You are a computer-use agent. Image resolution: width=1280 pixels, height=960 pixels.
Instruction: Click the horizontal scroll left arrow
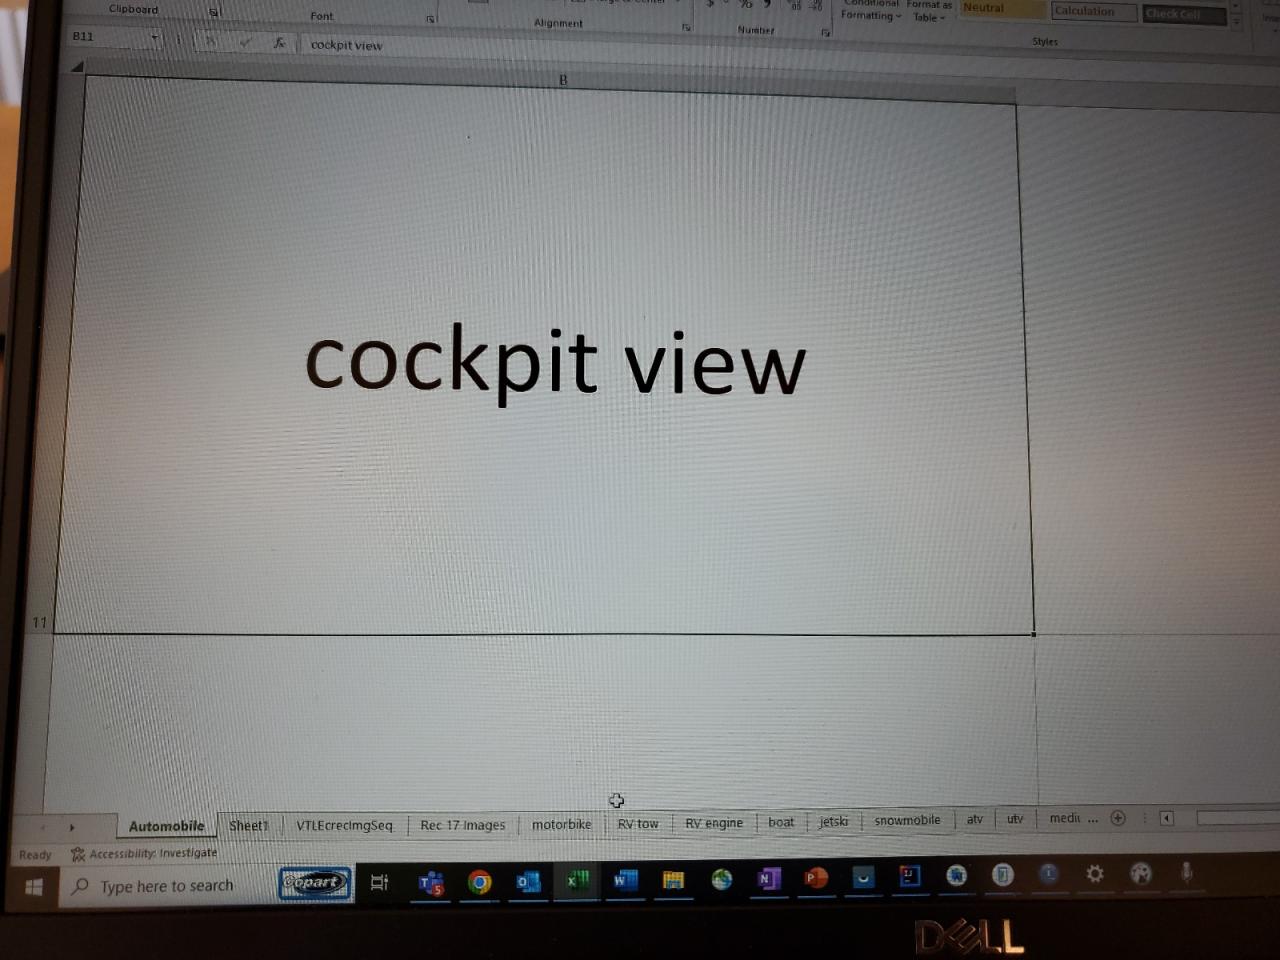[1166, 818]
